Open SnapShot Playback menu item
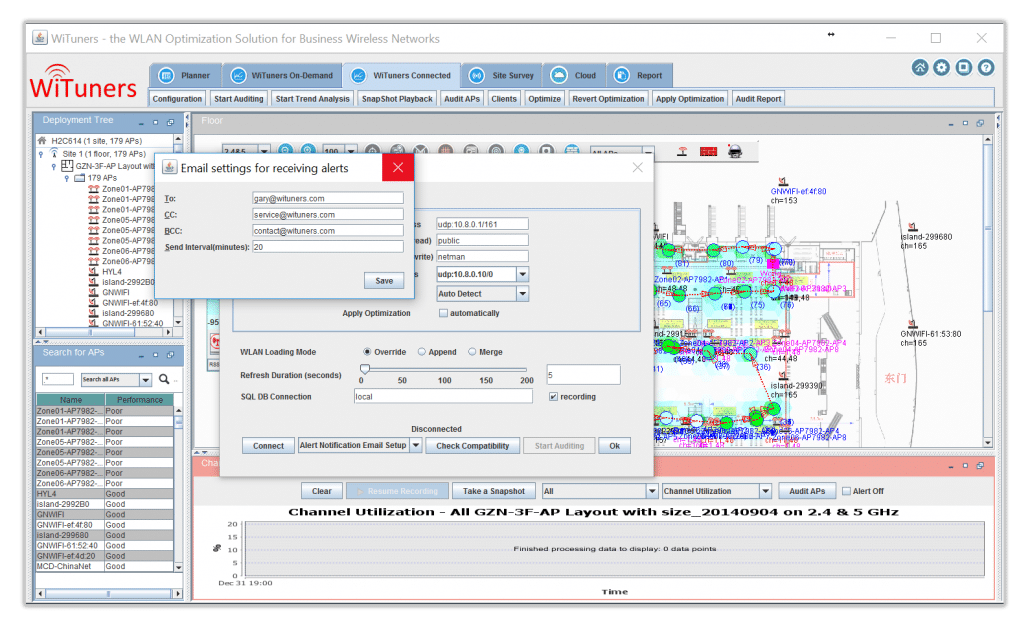Image resolution: width=1030 pixels, height=628 pixels. 397,99
